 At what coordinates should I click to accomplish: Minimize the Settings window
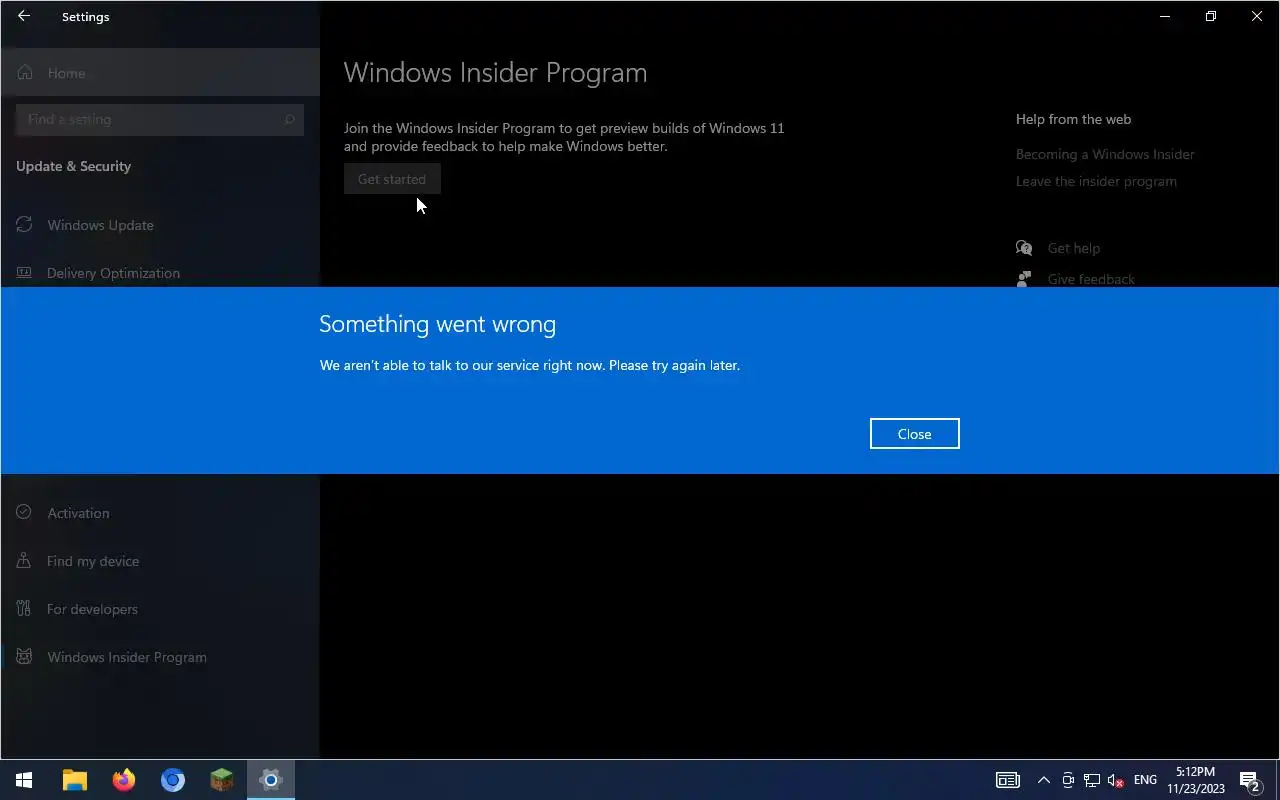pyautogui.click(x=1165, y=16)
